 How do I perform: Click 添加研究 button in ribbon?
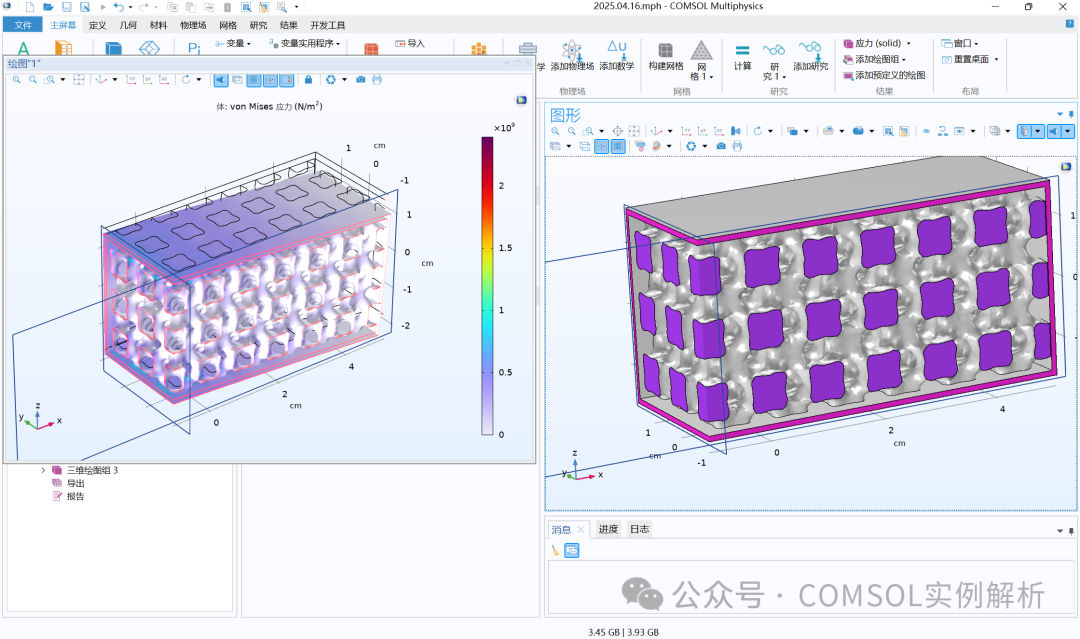(811, 56)
